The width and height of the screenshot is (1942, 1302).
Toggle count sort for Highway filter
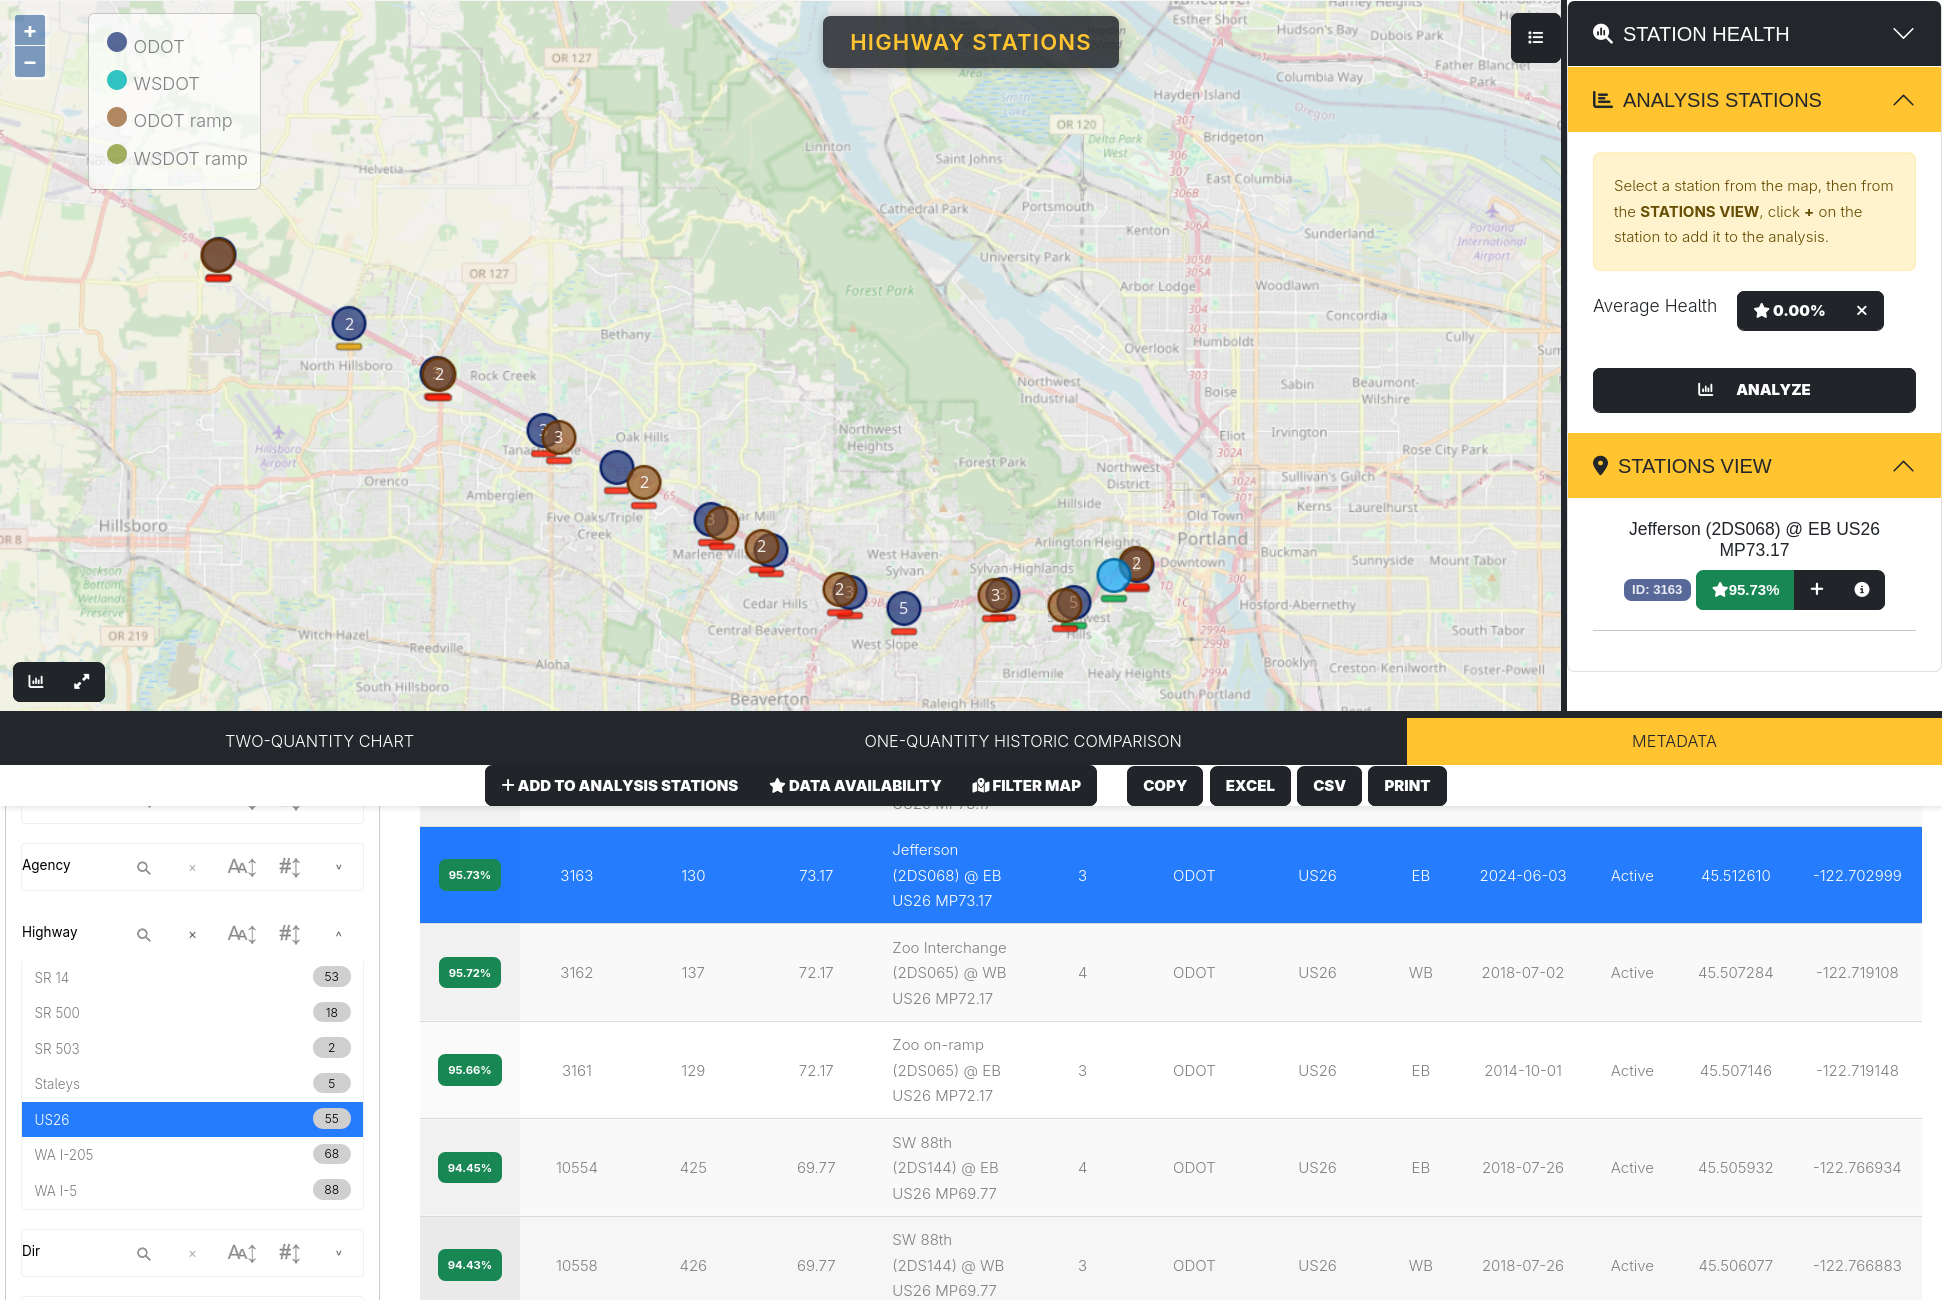[290, 934]
